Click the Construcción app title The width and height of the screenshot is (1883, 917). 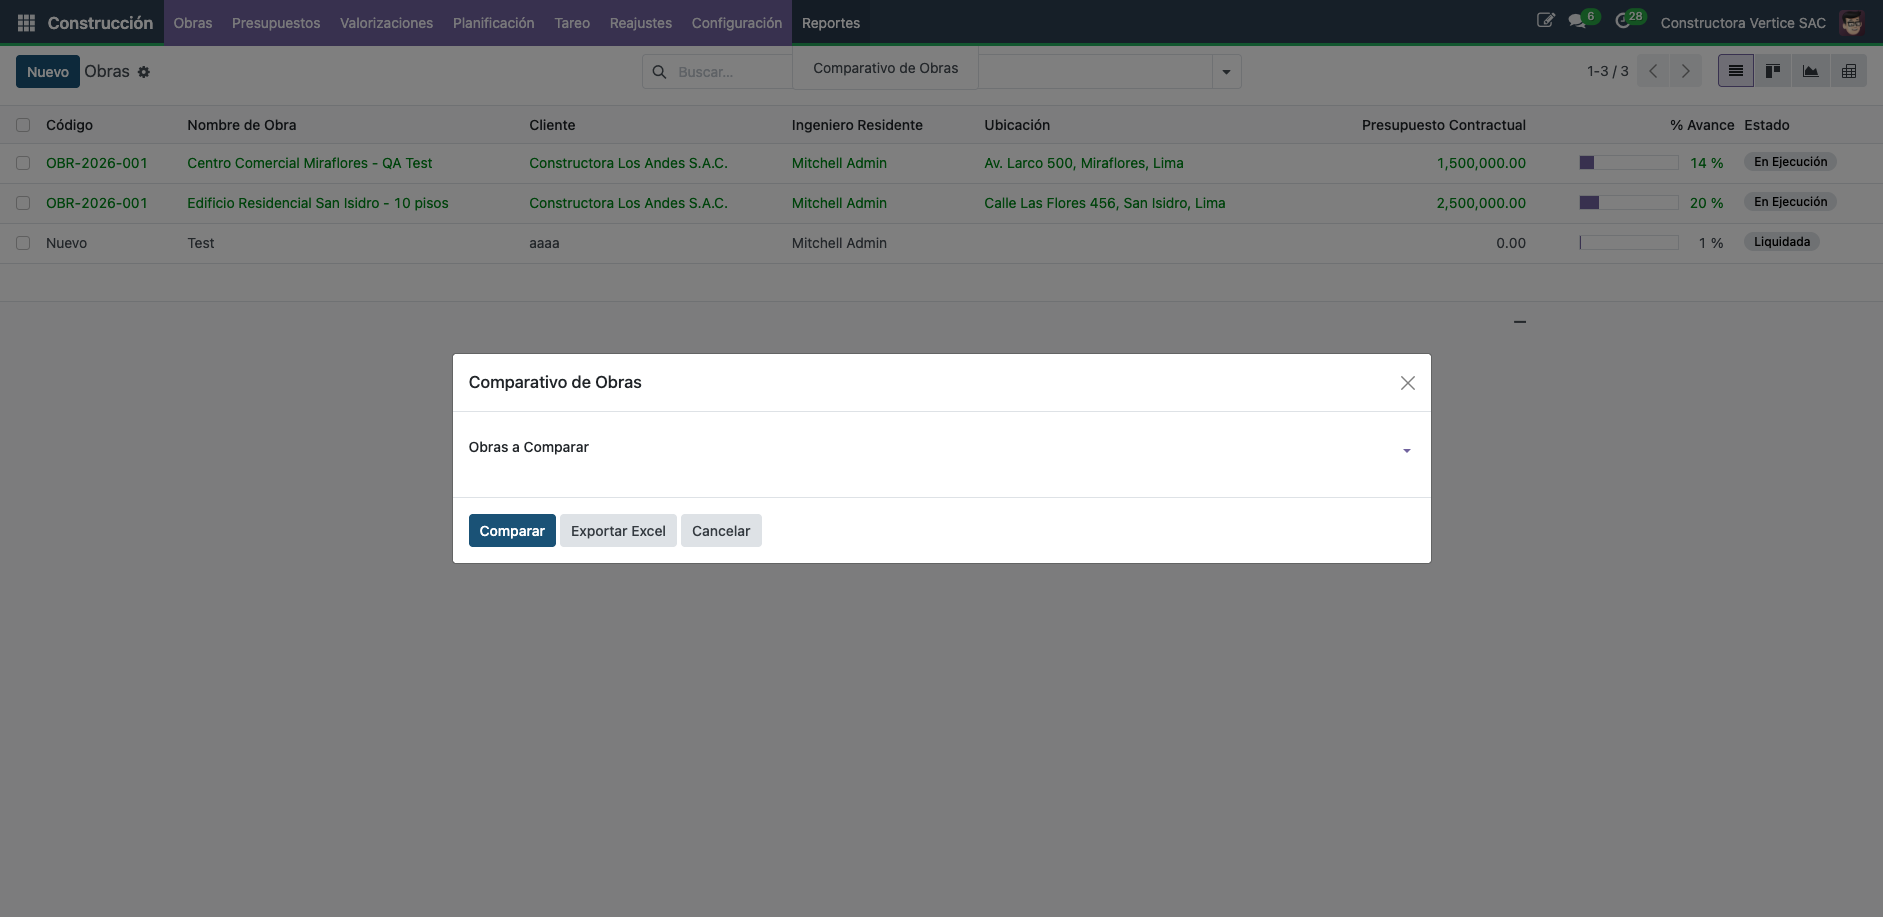pos(100,22)
